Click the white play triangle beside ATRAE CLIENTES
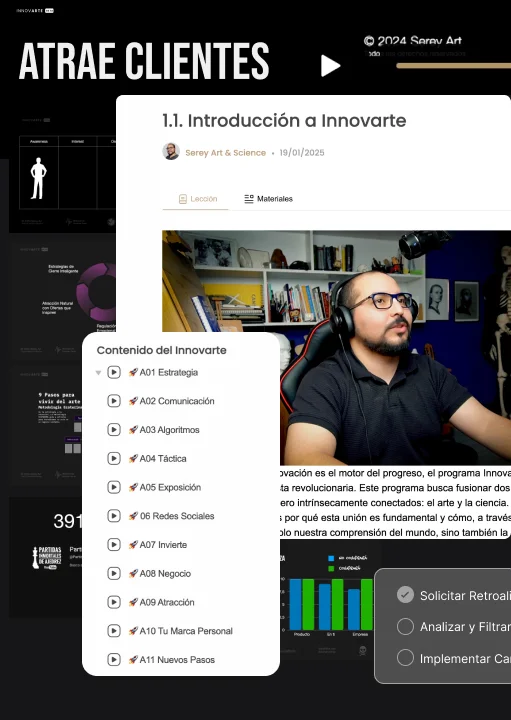The height and width of the screenshot is (720, 511). (330, 66)
